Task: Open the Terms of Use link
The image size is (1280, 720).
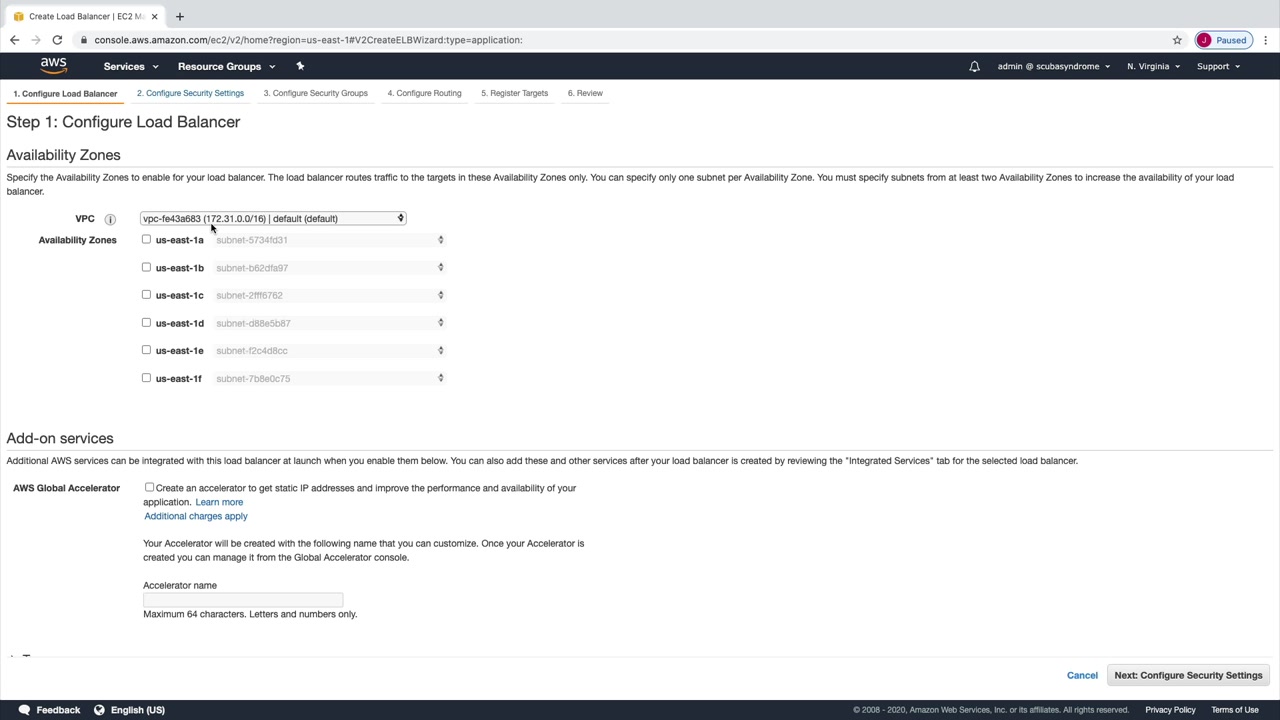Action: 1235,710
